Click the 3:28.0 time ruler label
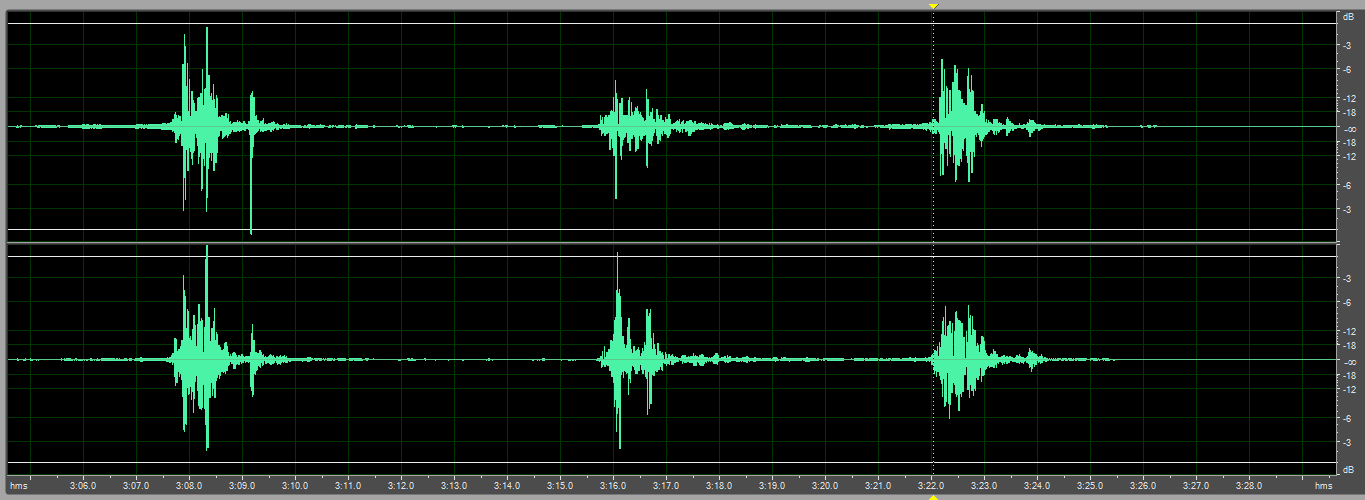The image size is (1365, 500). 1249,486
